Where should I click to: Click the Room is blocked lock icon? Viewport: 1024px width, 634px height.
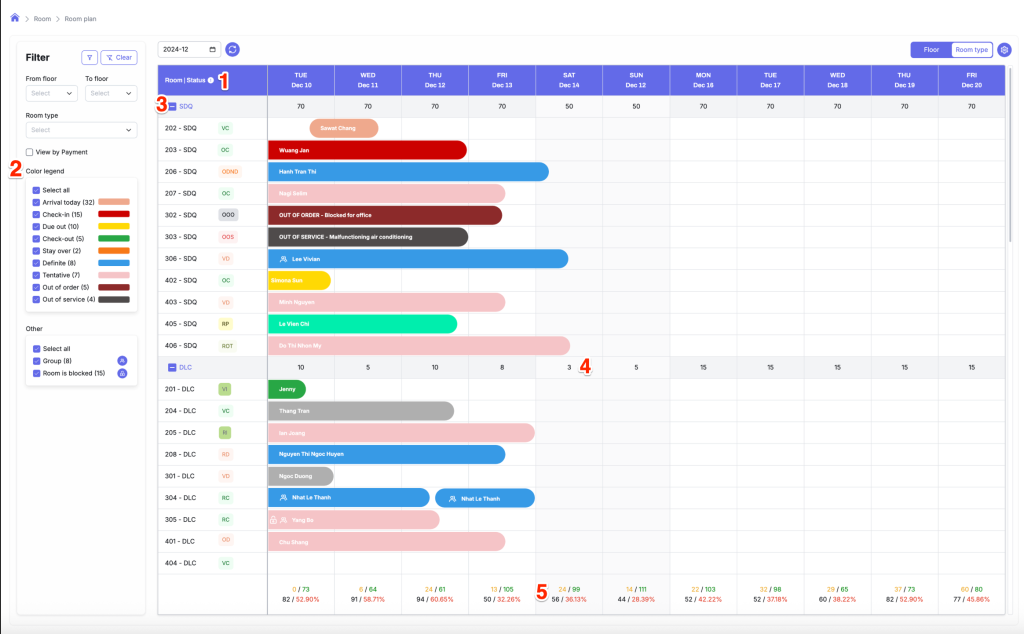[x=122, y=373]
